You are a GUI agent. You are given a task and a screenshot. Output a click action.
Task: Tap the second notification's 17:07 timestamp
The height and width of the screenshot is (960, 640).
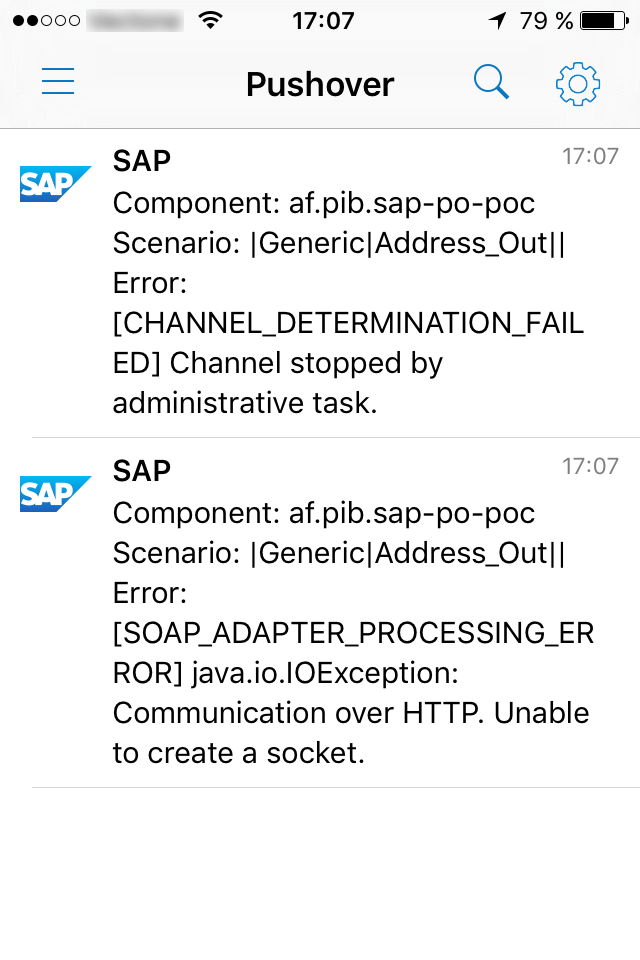(590, 466)
